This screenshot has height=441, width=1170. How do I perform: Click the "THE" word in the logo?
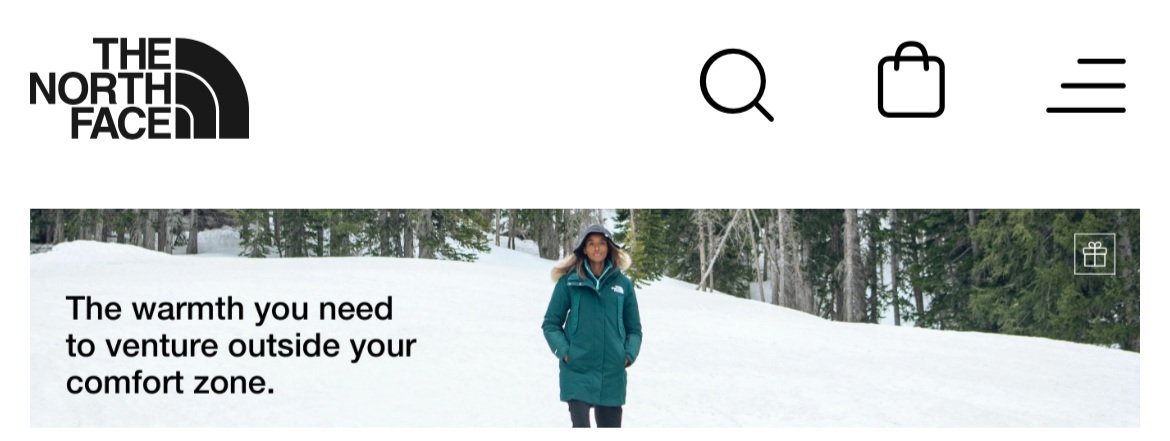133,54
